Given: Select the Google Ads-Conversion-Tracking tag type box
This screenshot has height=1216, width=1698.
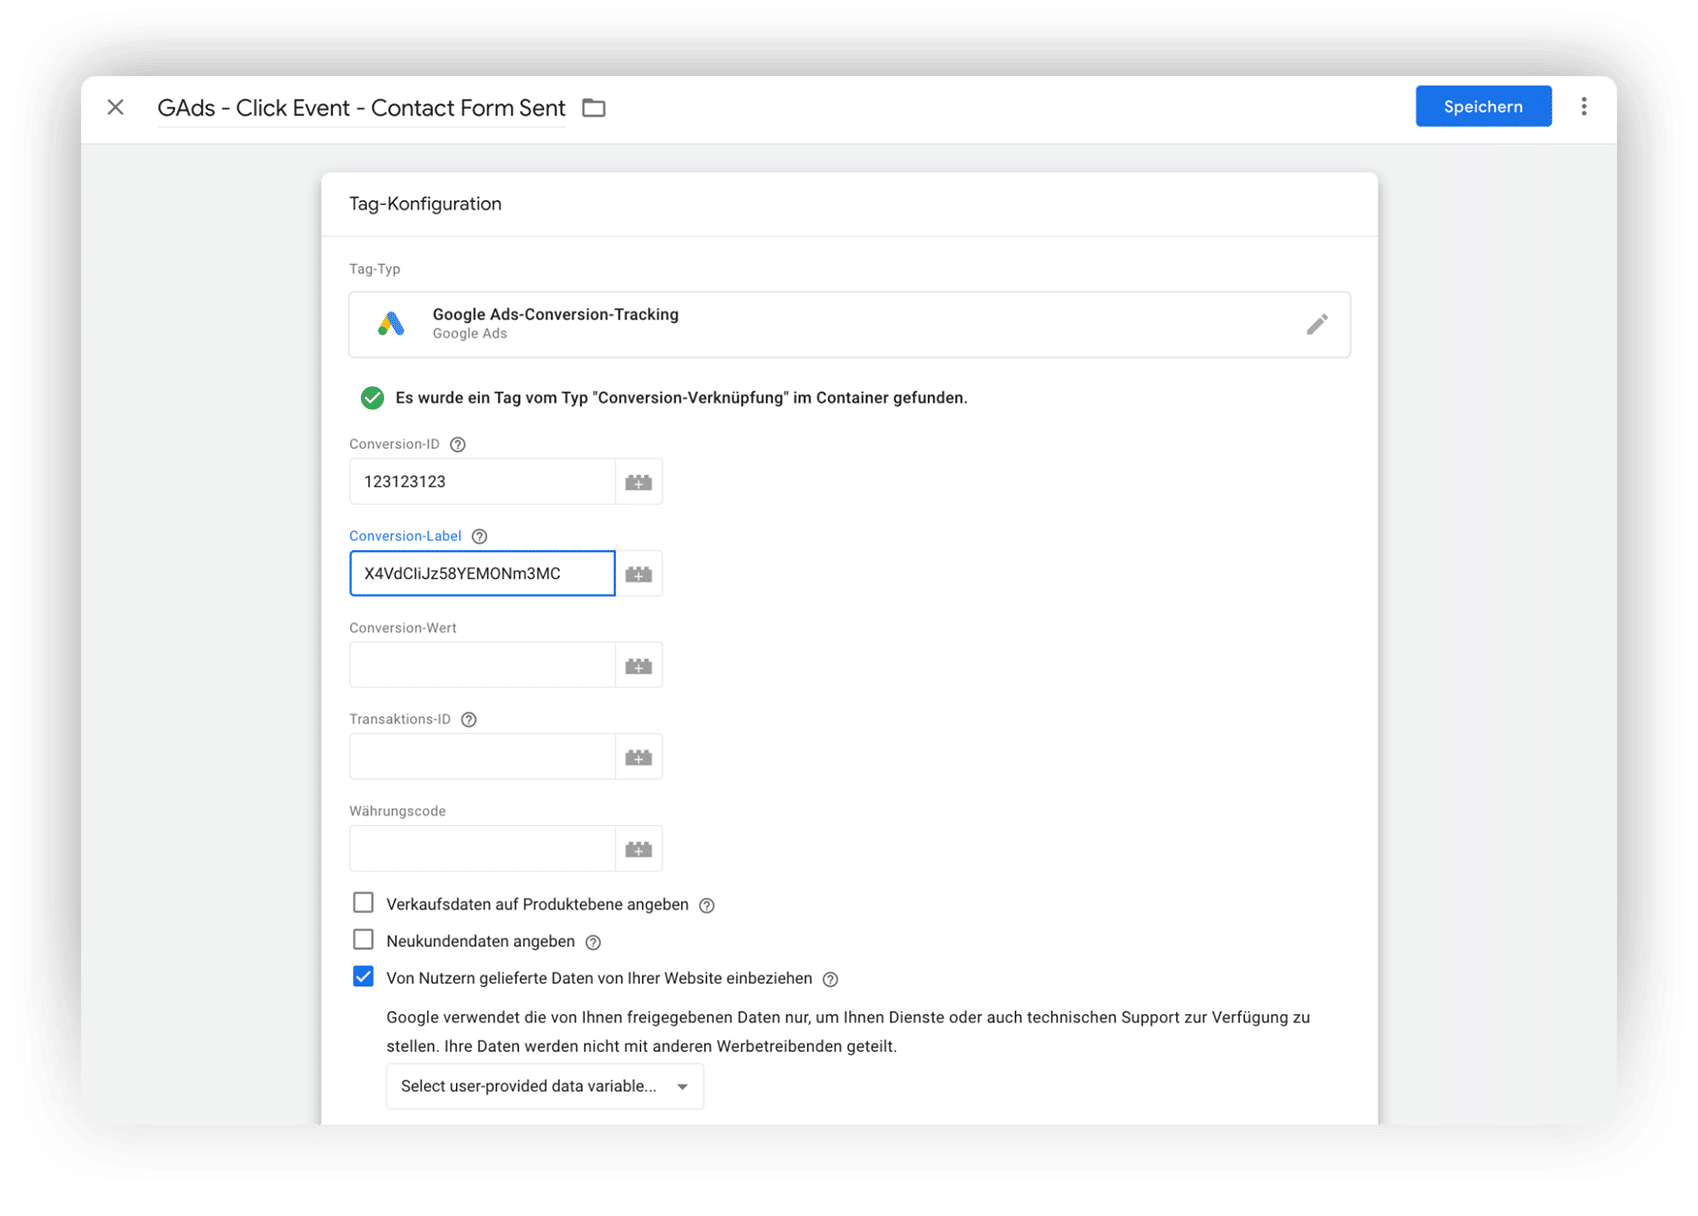Looking at the screenshot, I should [850, 324].
